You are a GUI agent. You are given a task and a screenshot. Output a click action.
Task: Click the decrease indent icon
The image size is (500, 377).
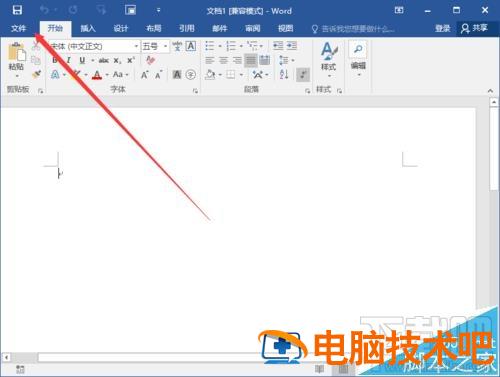(x=278, y=46)
